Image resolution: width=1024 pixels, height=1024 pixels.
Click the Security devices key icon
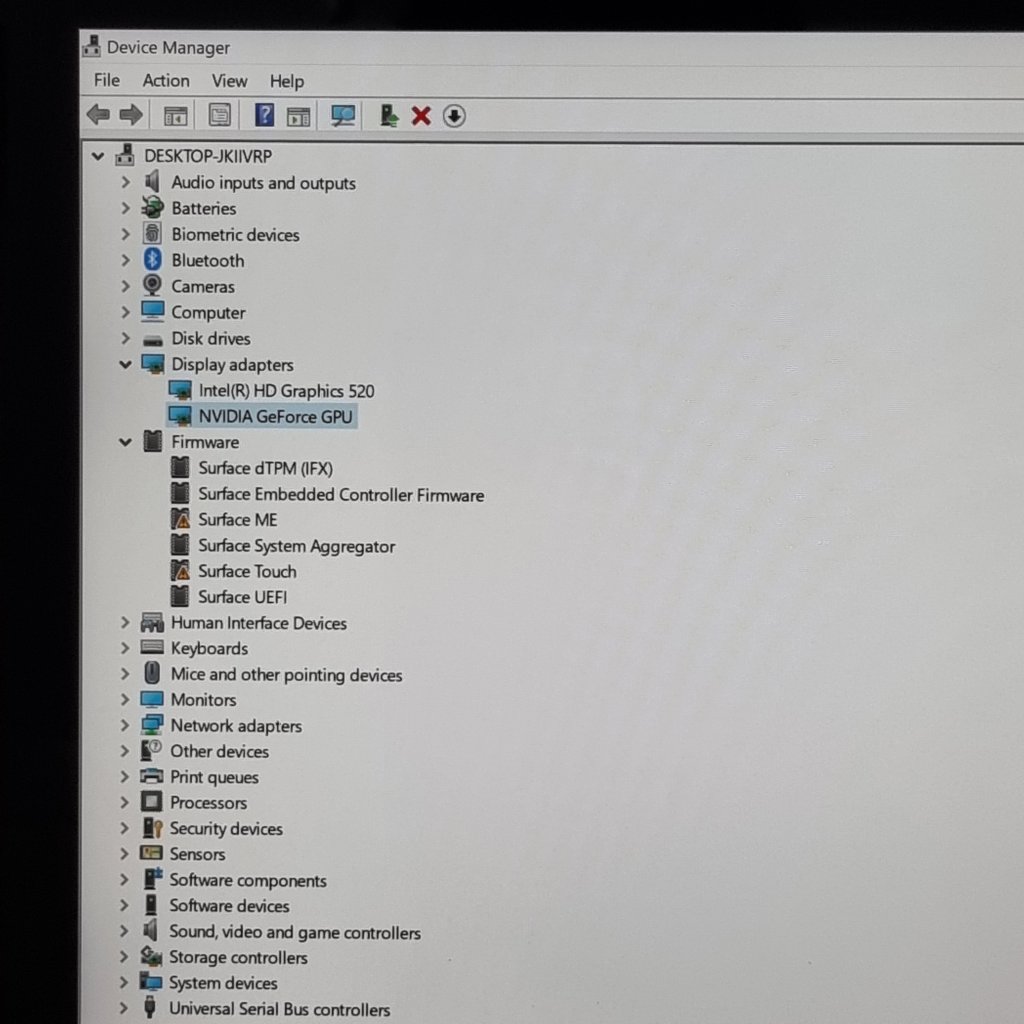click(152, 828)
